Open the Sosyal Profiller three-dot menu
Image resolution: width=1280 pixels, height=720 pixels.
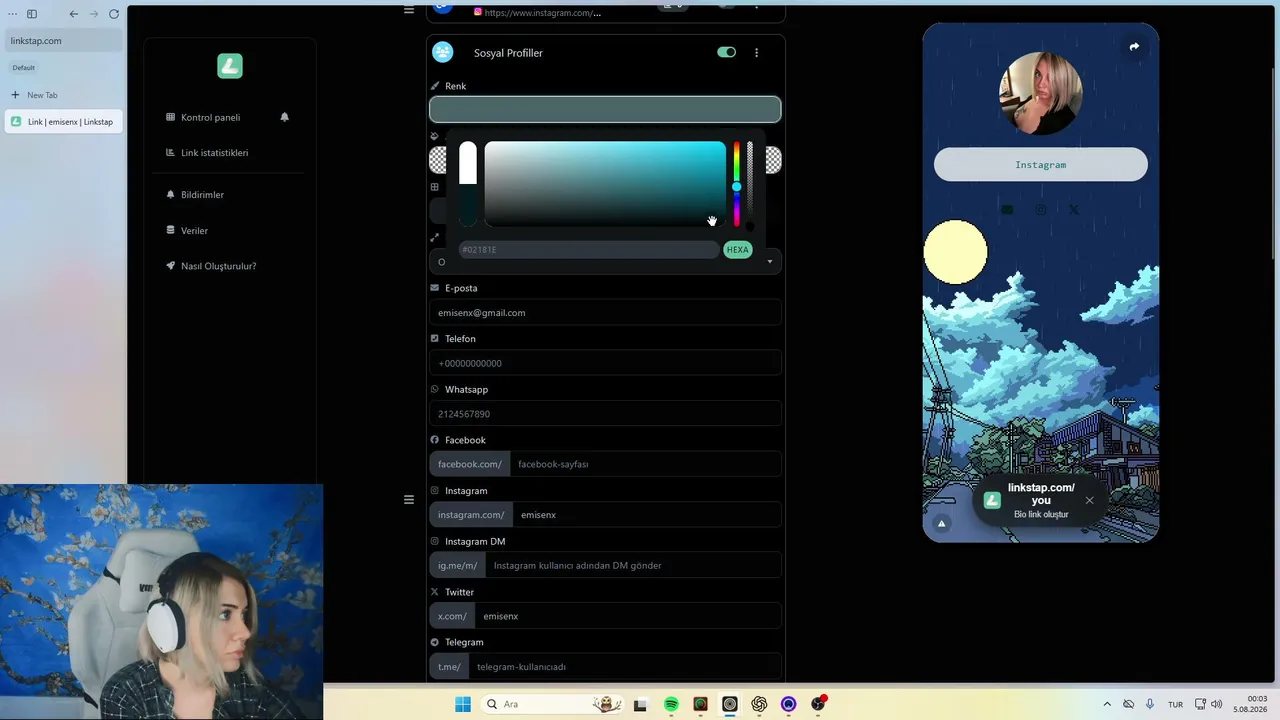tap(756, 52)
